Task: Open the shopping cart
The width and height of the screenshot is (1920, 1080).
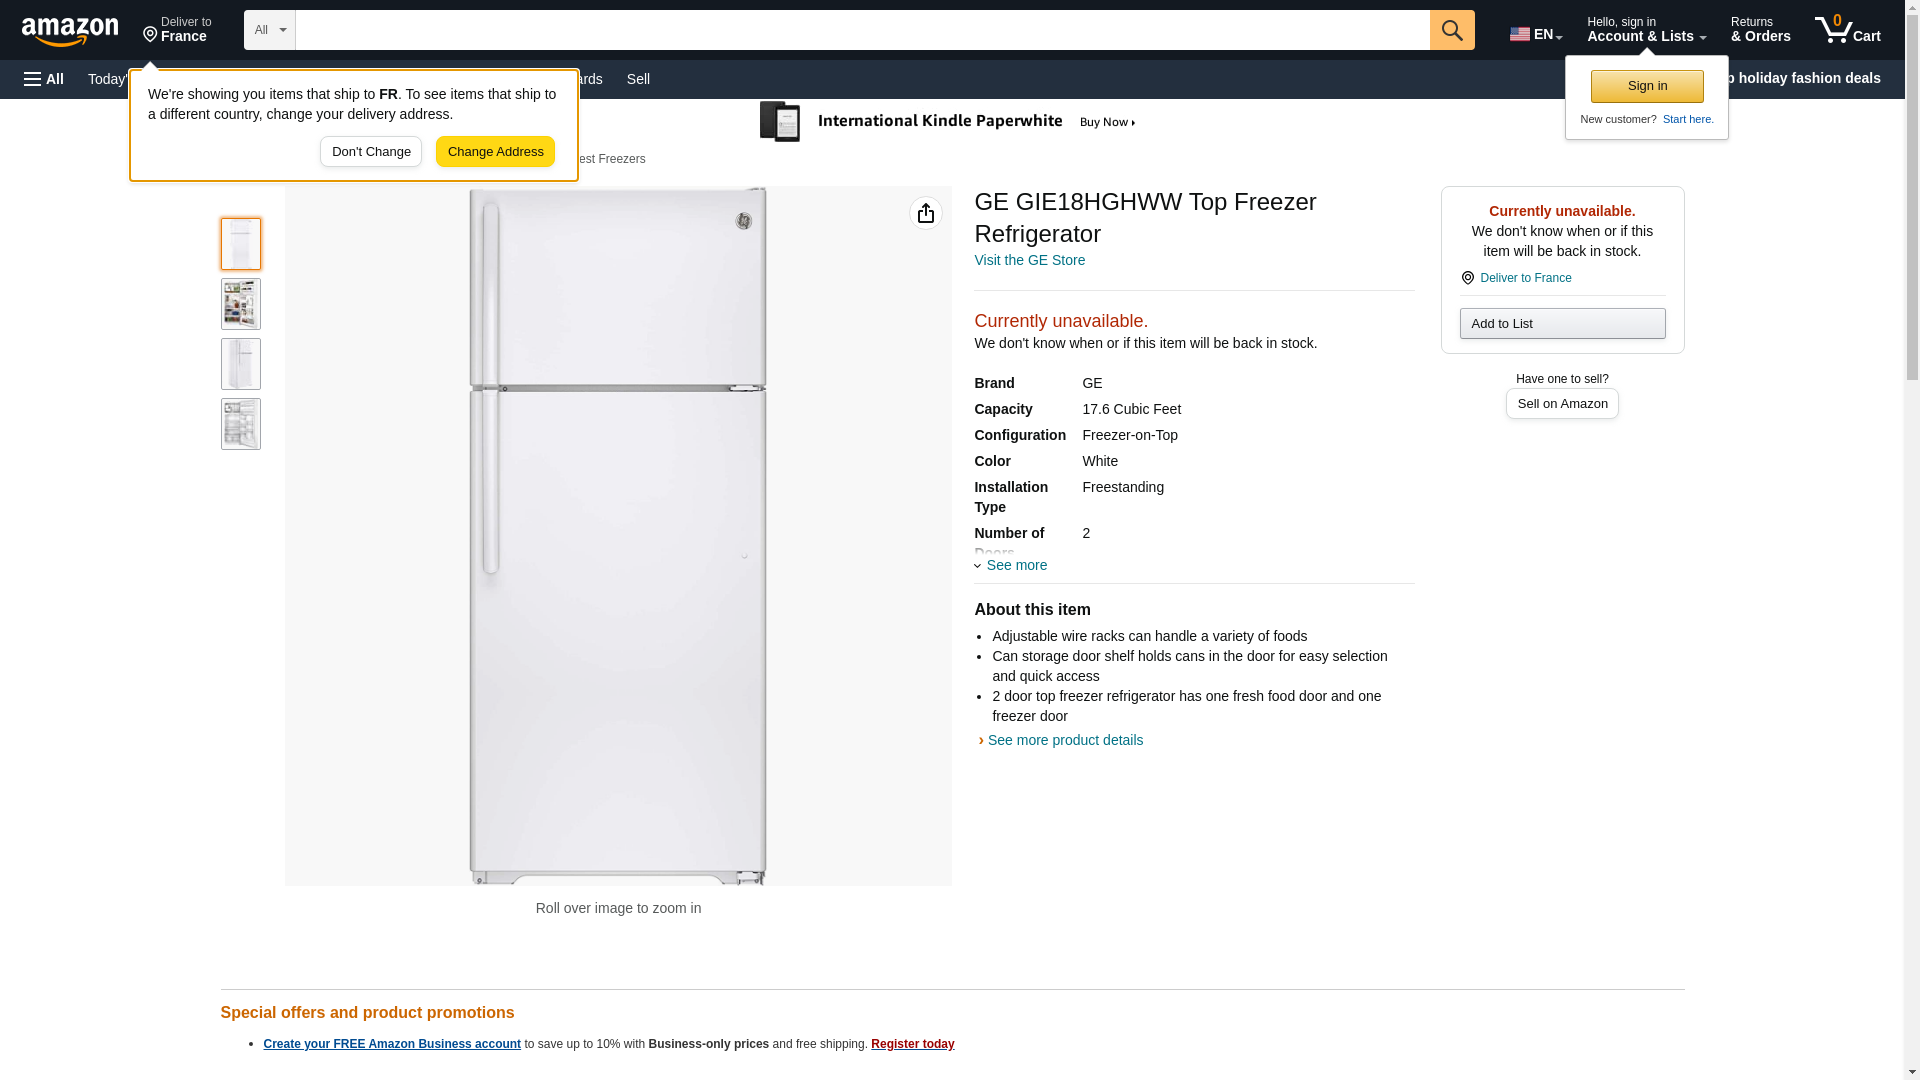Action: pos(1847,30)
